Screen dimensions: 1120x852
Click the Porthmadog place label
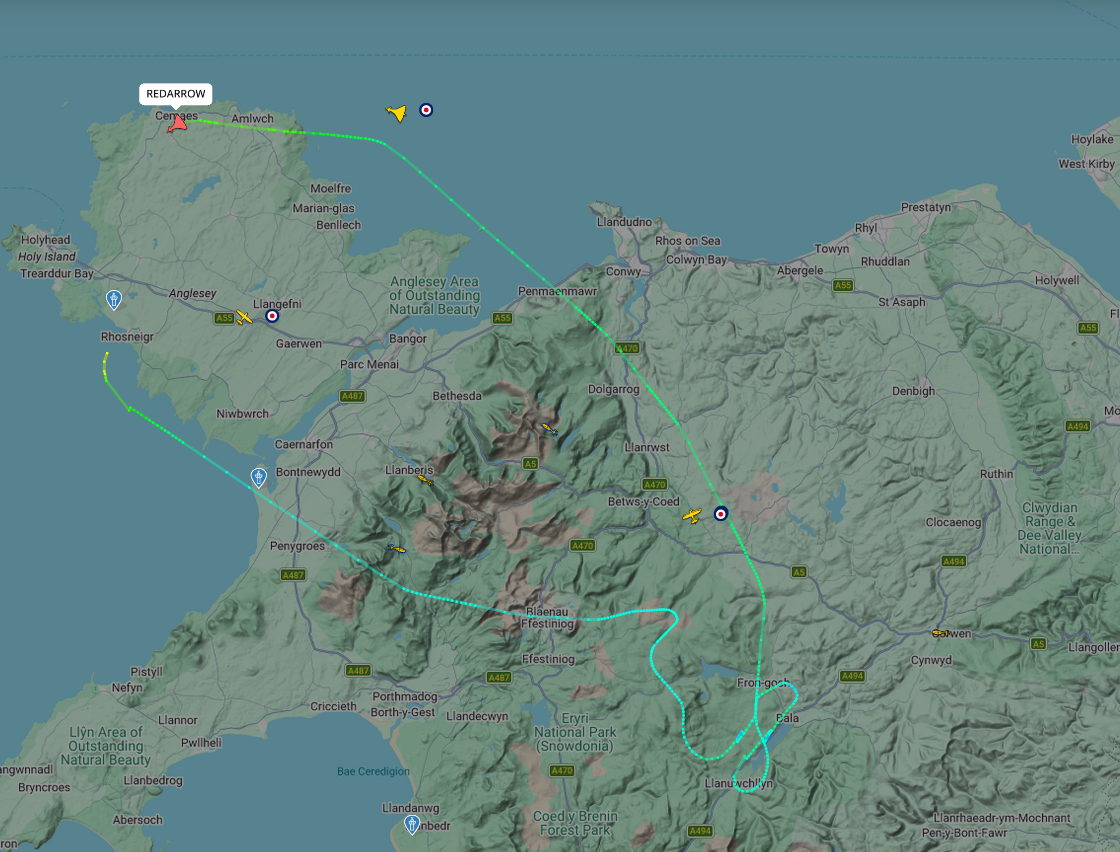click(404, 696)
